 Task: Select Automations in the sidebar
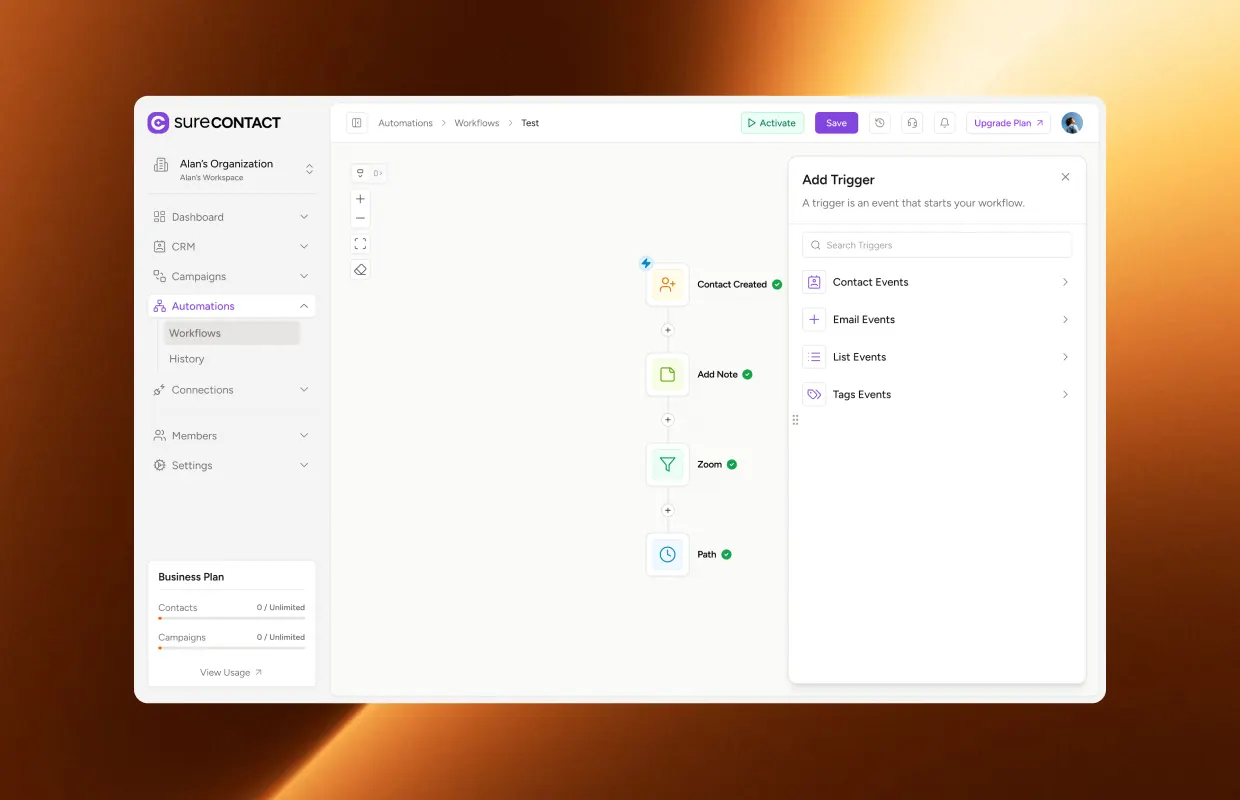pyautogui.click(x=232, y=306)
